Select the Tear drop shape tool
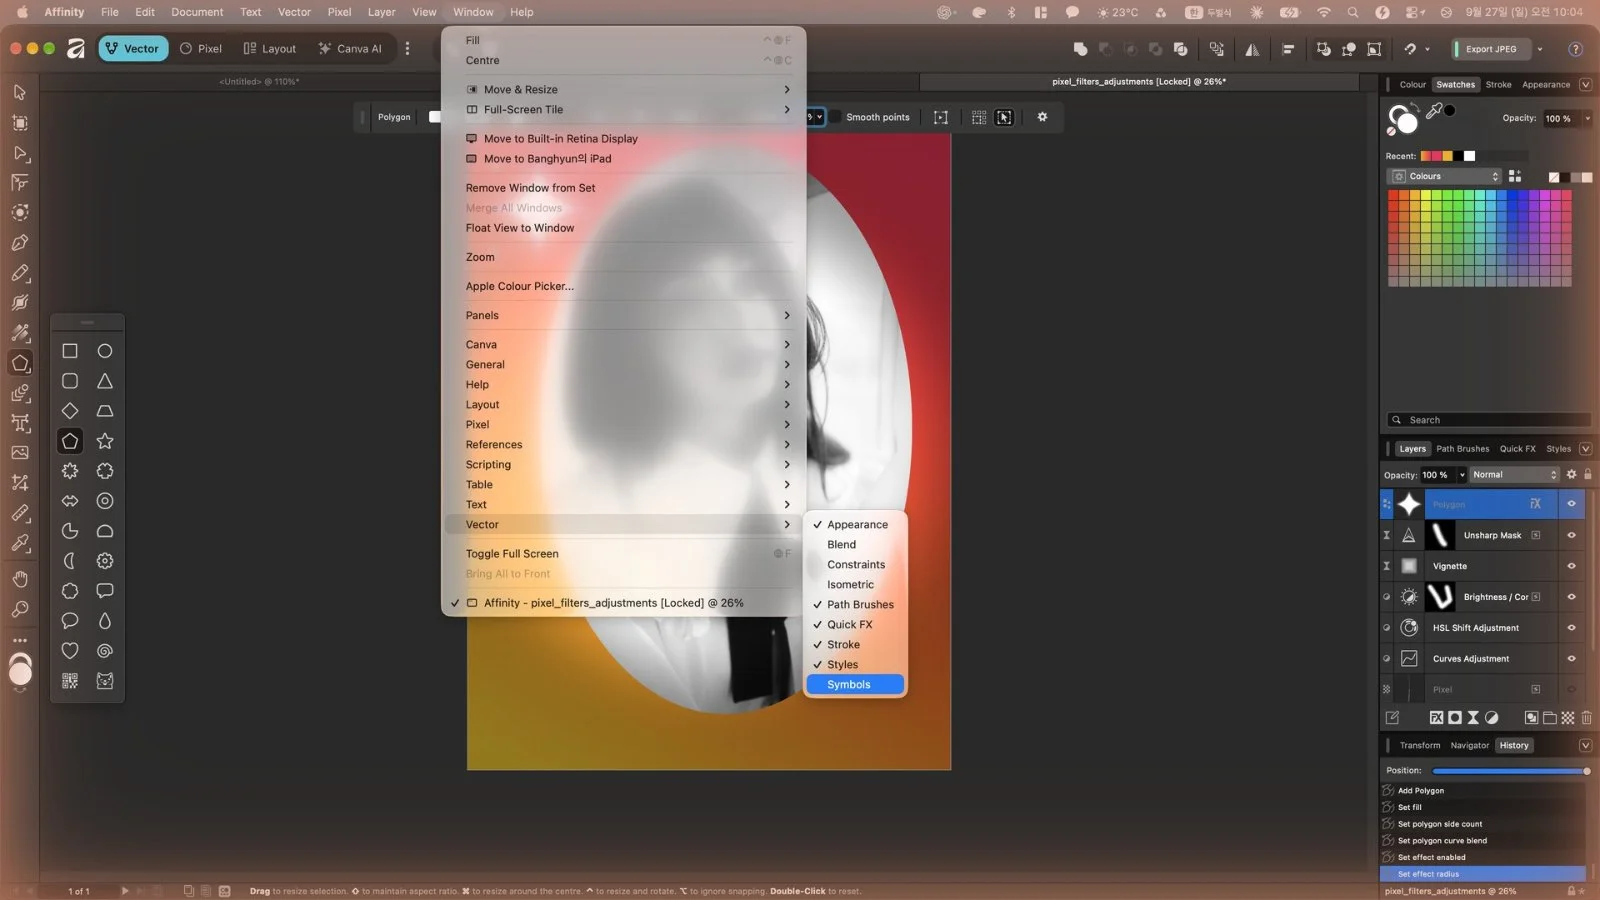1600x900 pixels. point(105,621)
